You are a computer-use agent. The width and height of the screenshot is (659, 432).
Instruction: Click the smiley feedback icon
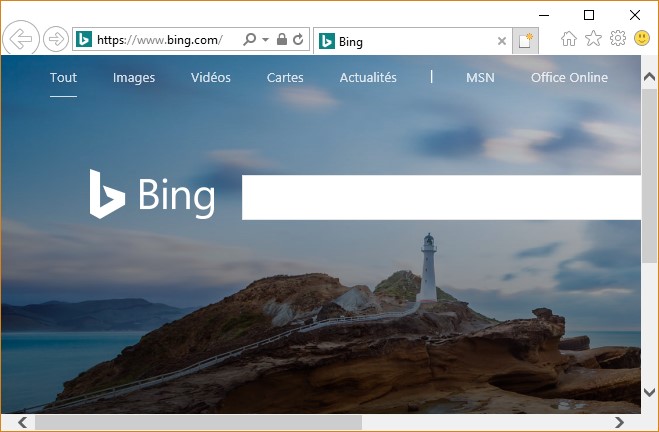642,39
